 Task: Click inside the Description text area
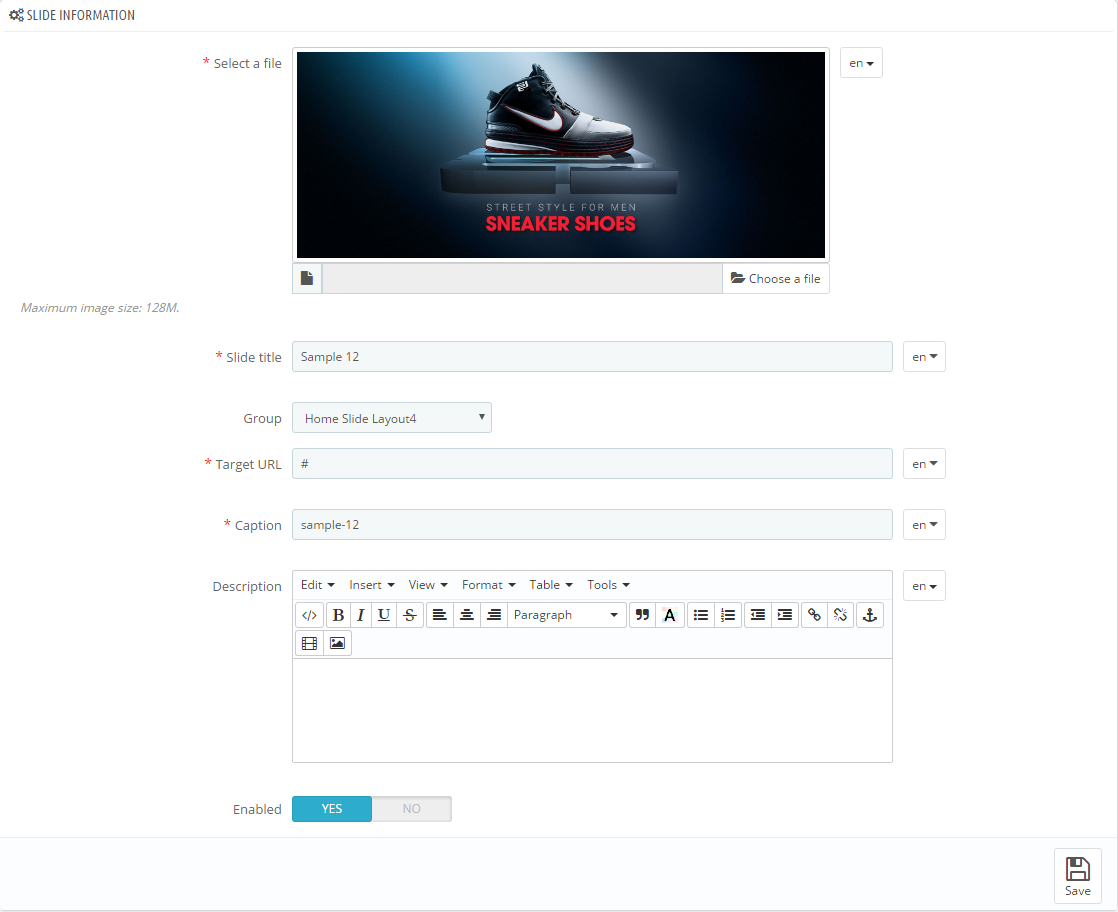592,710
